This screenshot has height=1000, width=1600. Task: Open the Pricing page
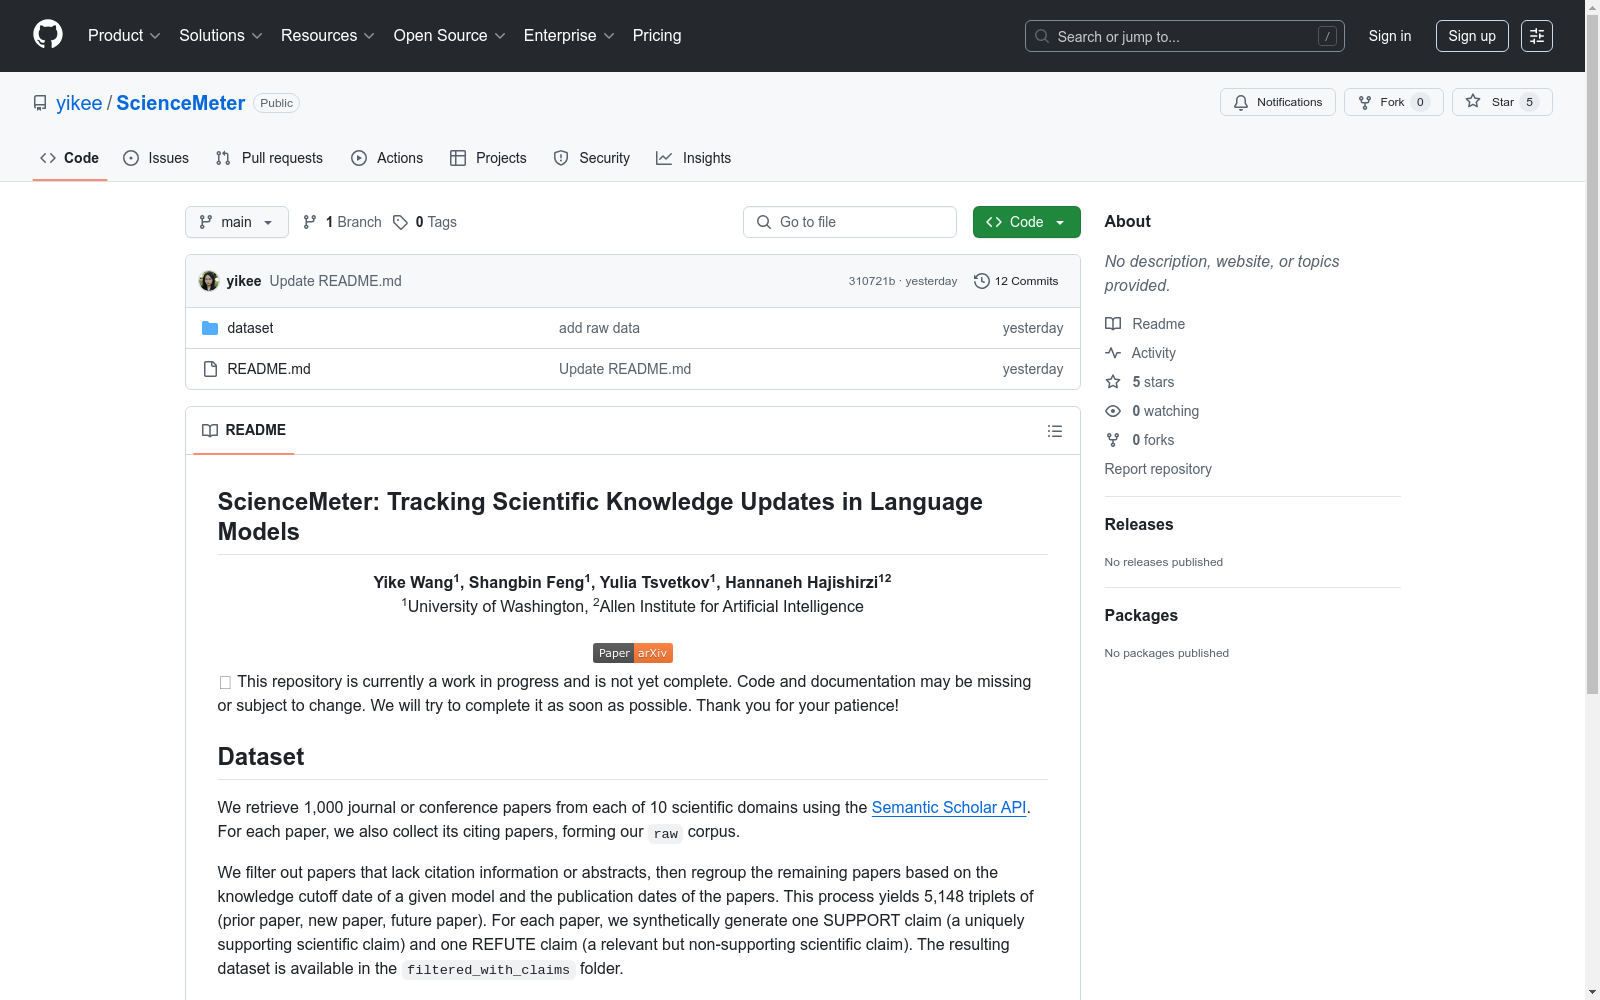point(657,36)
